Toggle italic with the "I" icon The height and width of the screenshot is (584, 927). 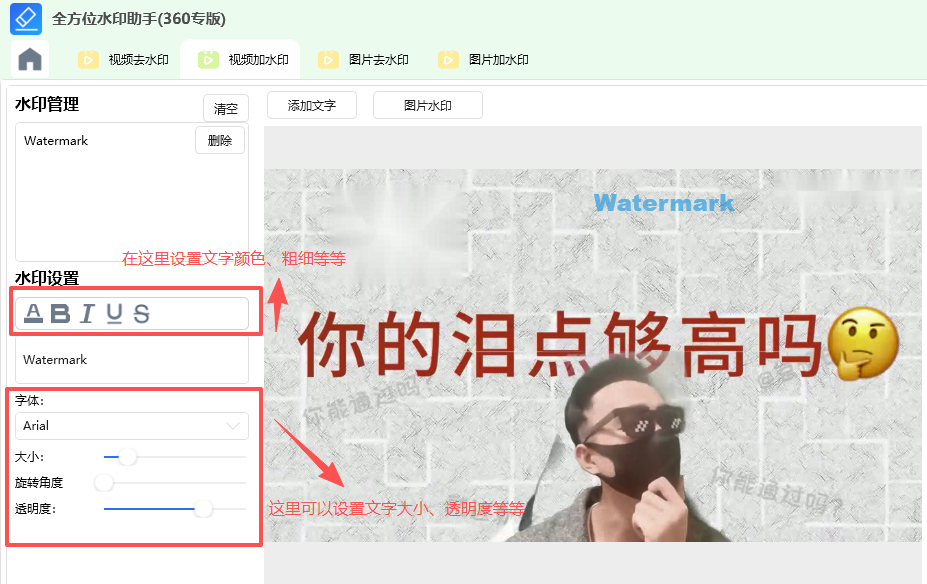(x=87, y=313)
